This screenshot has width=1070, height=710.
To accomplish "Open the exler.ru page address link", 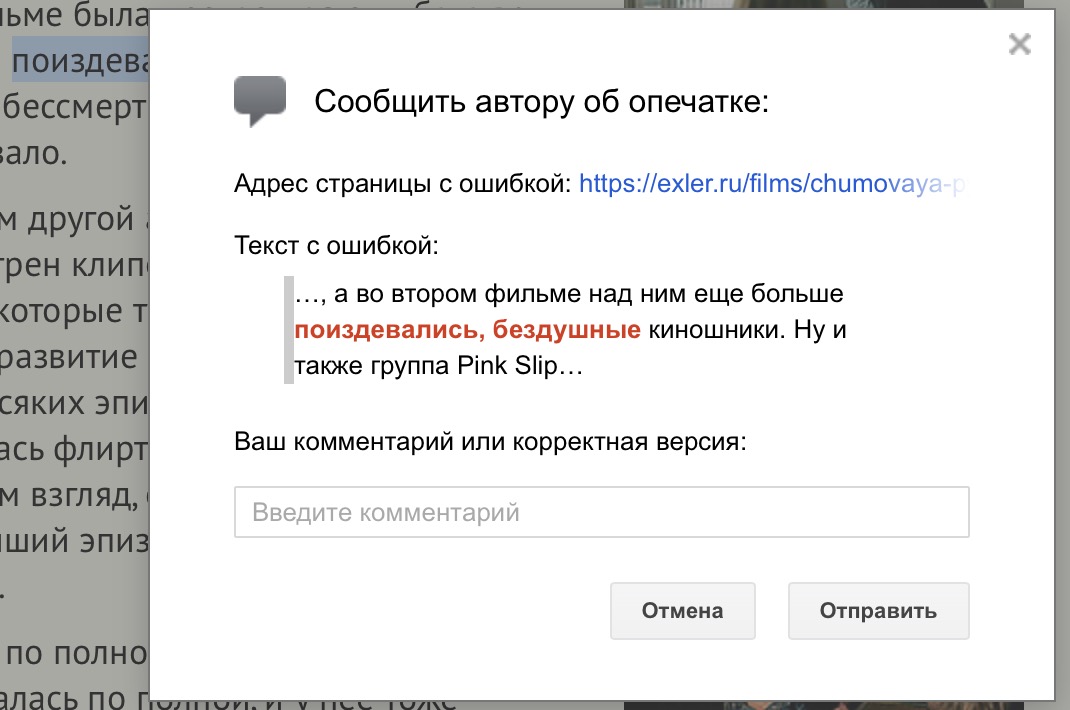I will coord(772,184).
